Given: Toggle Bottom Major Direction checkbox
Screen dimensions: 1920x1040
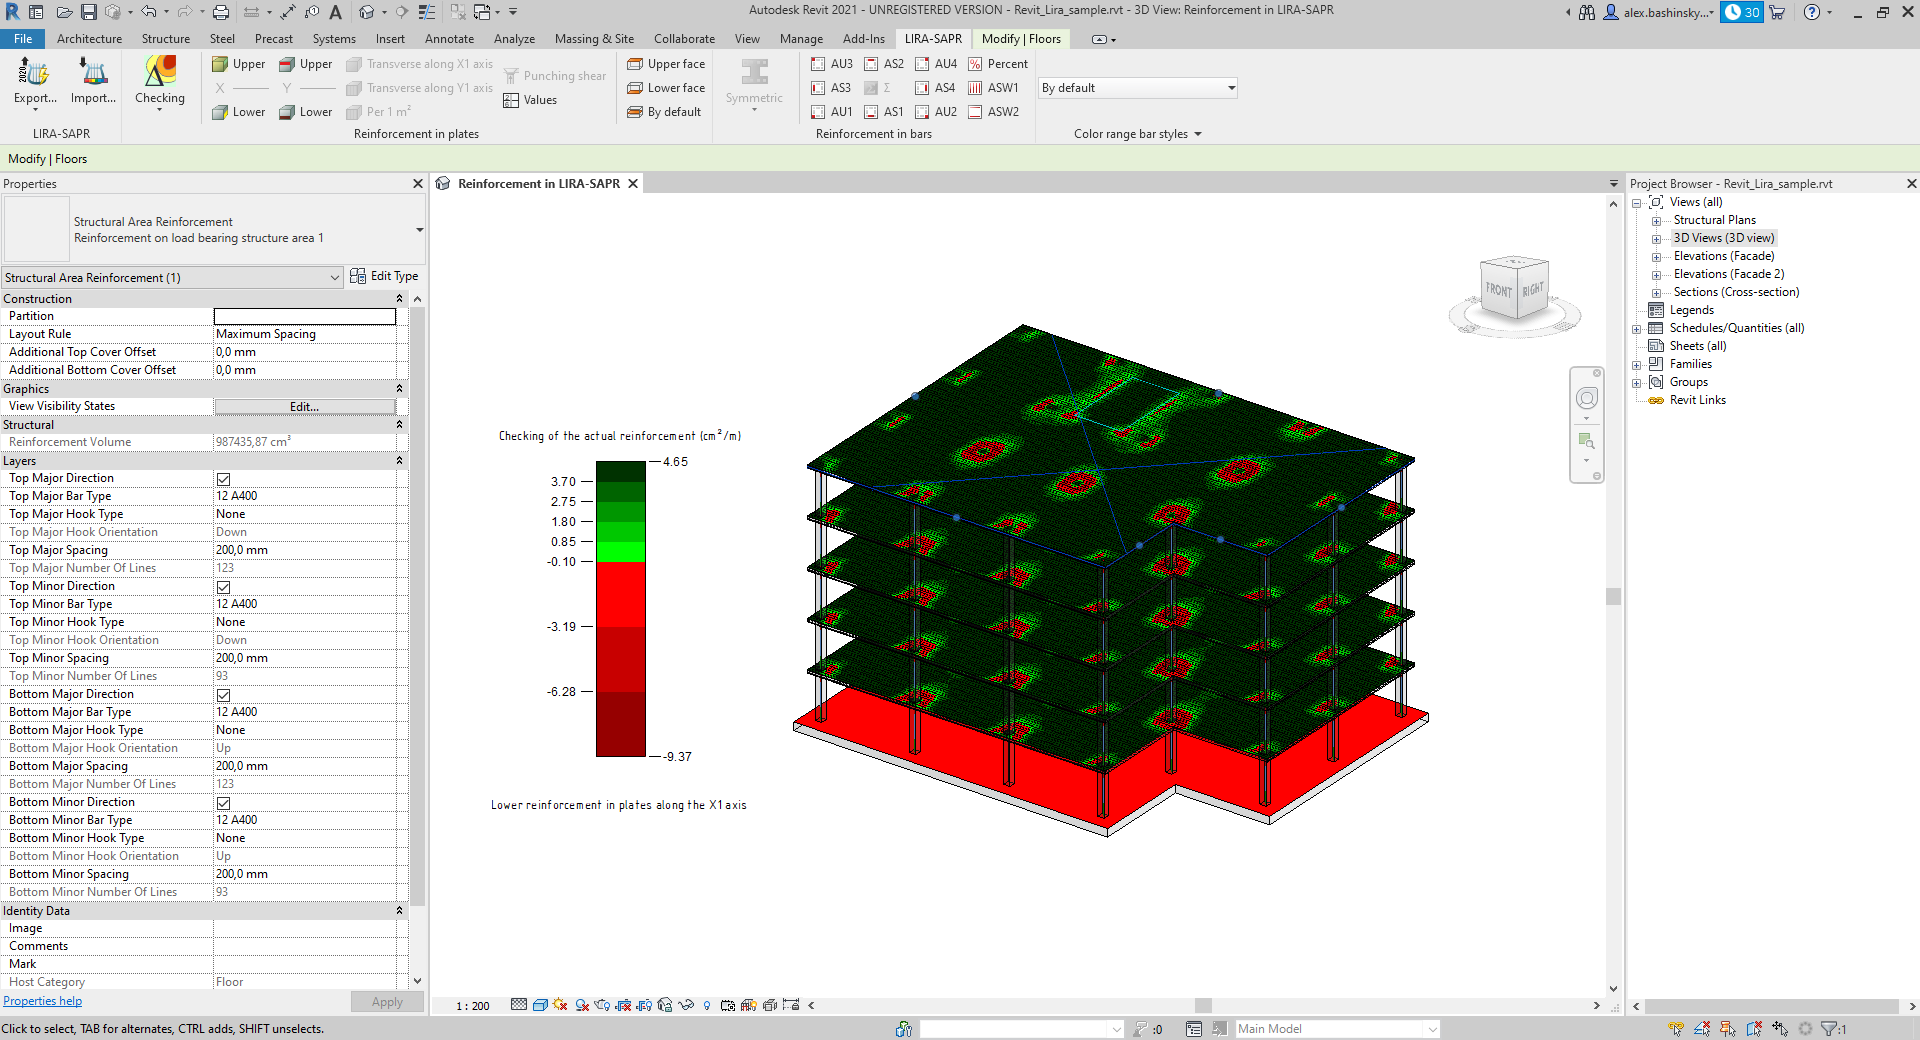Looking at the screenshot, I should click(224, 695).
